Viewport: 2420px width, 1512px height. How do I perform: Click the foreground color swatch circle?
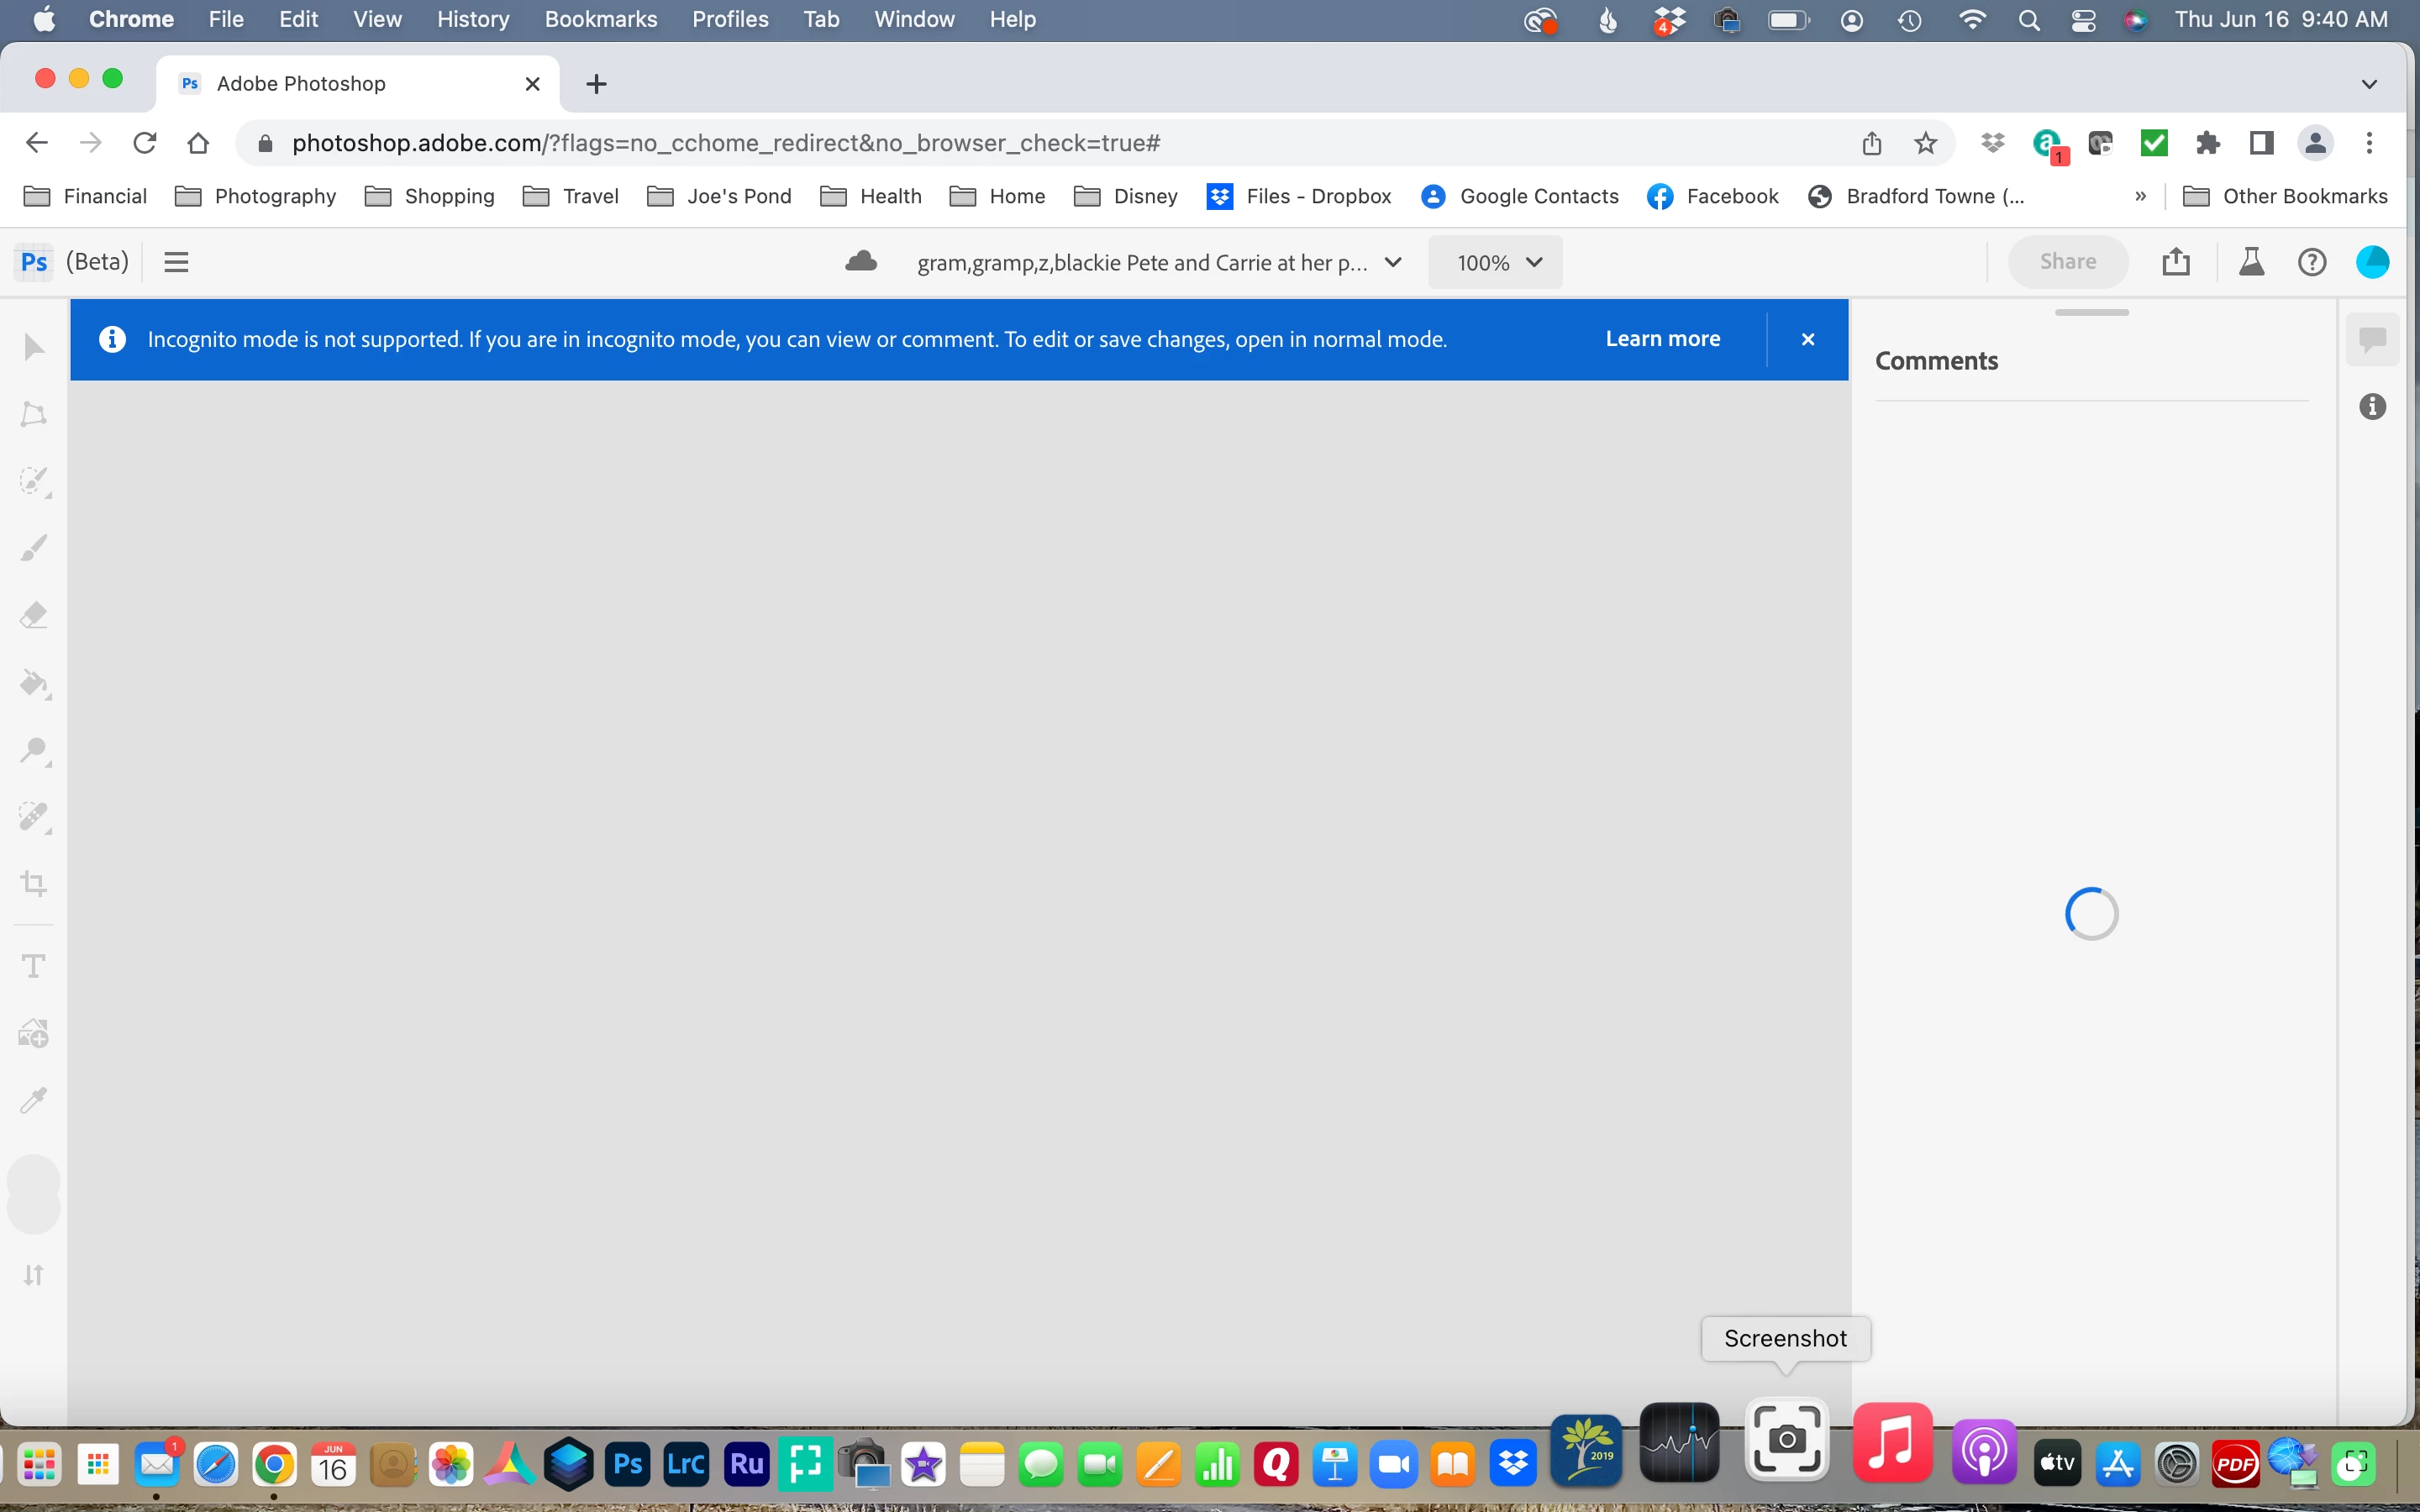coord(34,1180)
